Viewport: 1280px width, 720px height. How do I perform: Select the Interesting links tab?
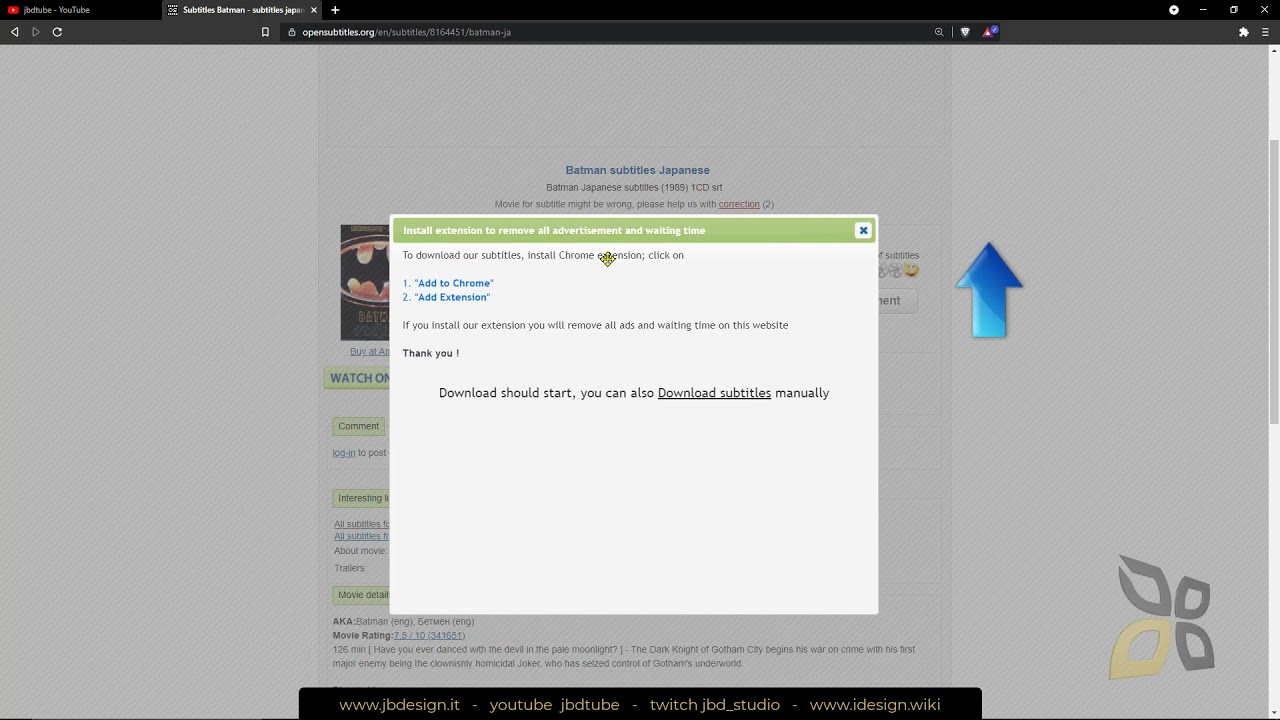[361, 498]
